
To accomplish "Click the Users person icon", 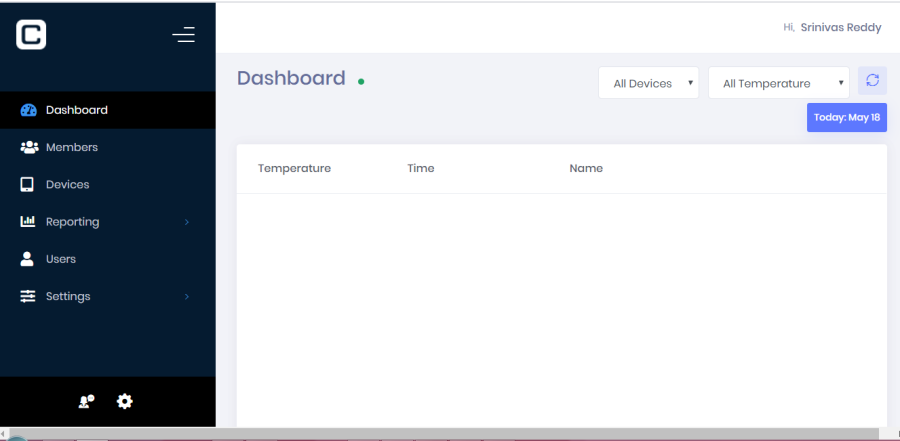I will [27, 259].
